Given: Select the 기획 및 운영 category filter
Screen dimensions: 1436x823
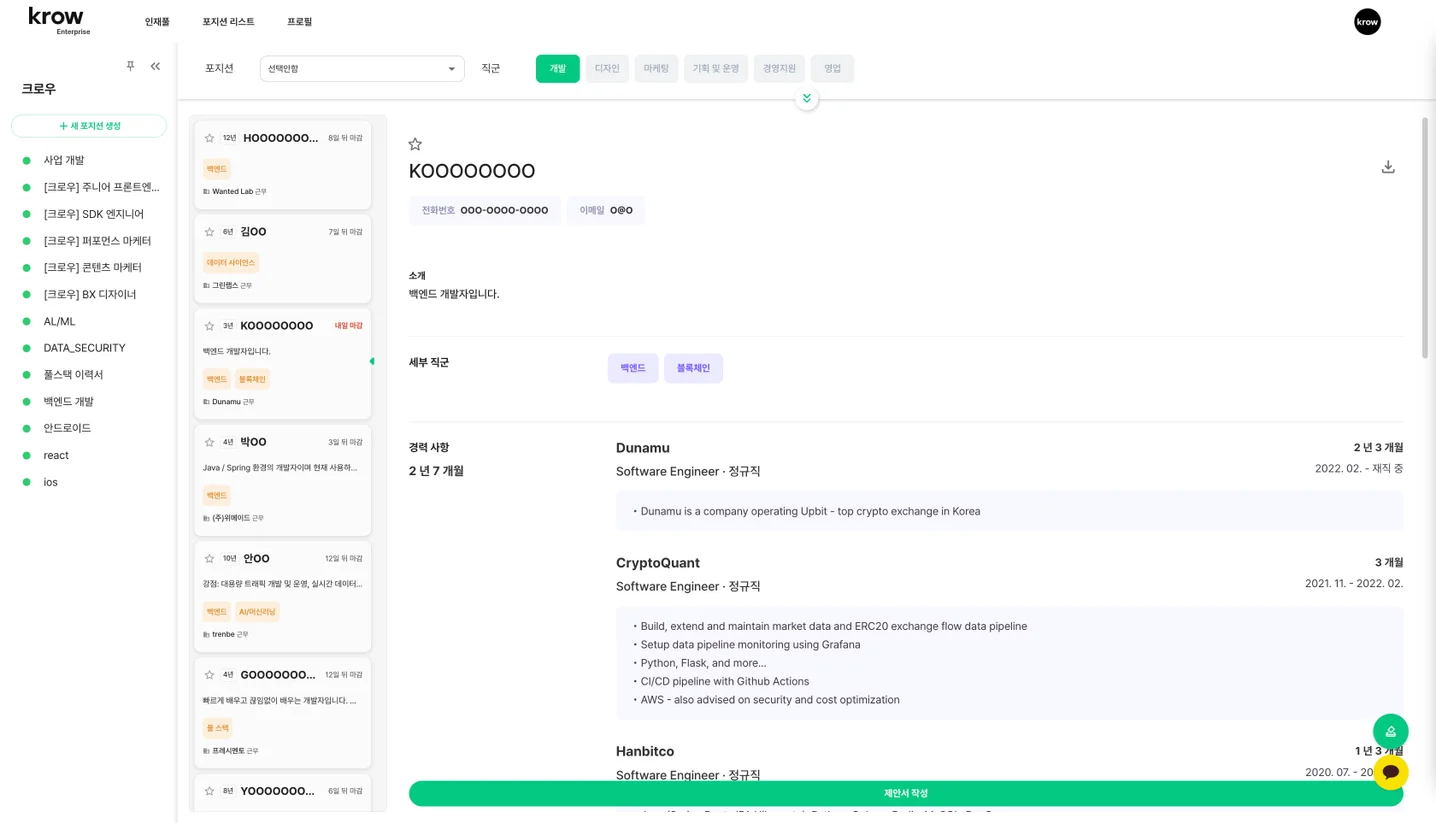Looking at the screenshot, I should 716,69.
